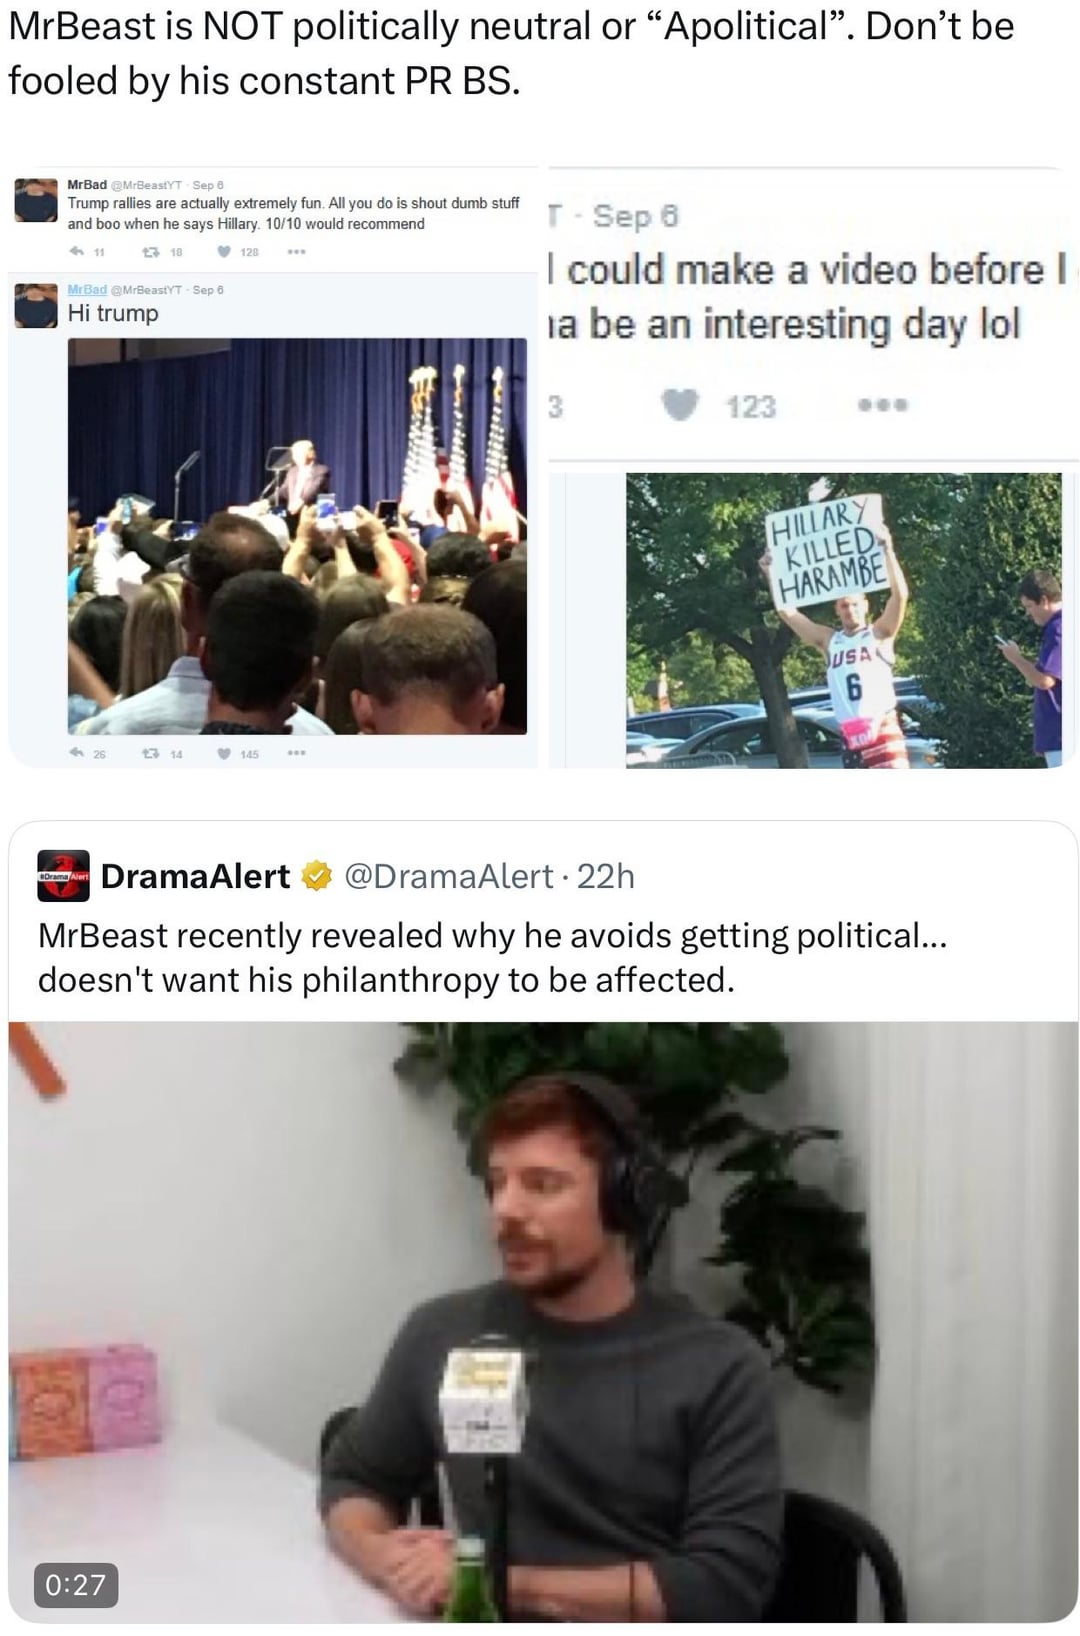
Task: Click the reply arrow showing 26
Action: click(76, 754)
